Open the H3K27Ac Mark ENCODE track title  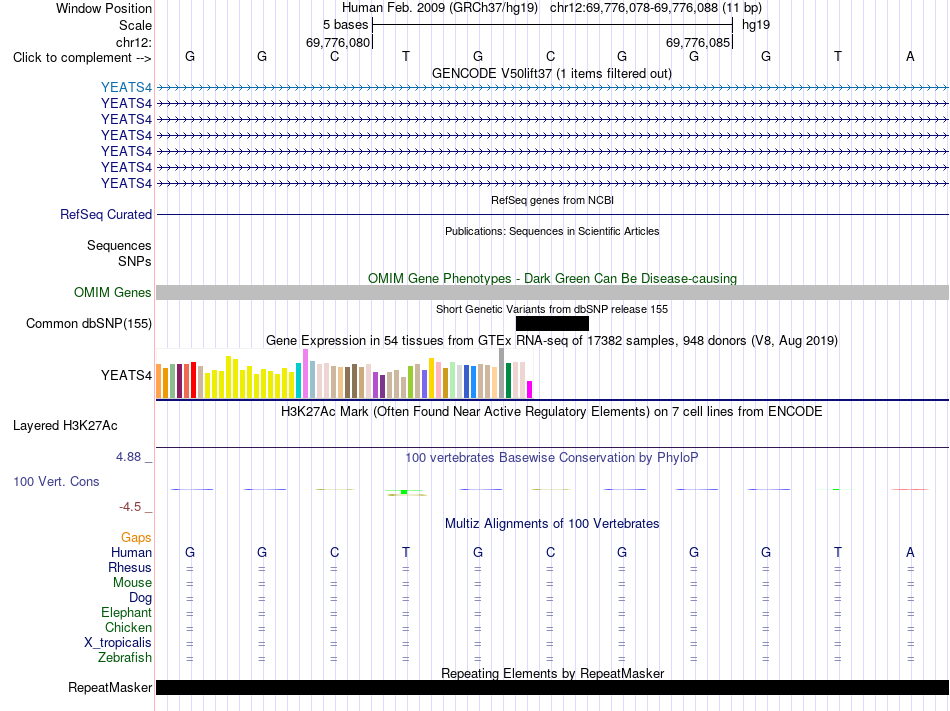point(552,412)
